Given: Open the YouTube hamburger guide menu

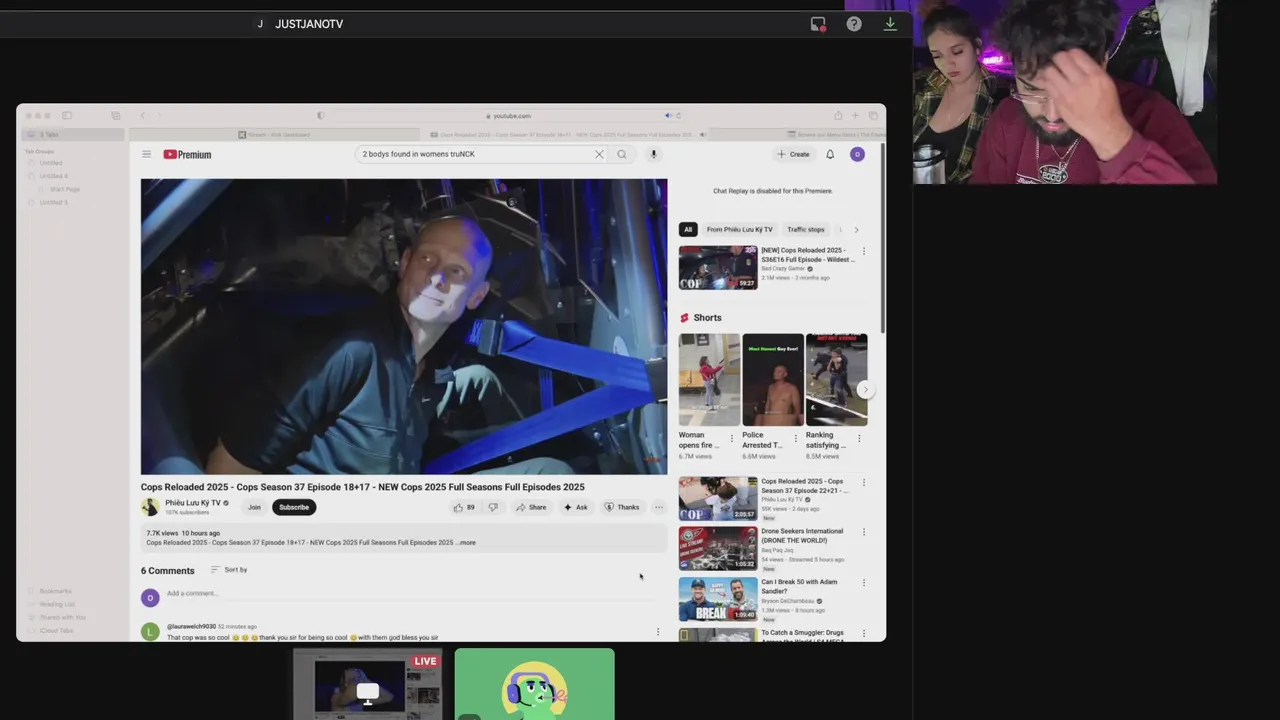Looking at the screenshot, I should (x=146, y=154).
